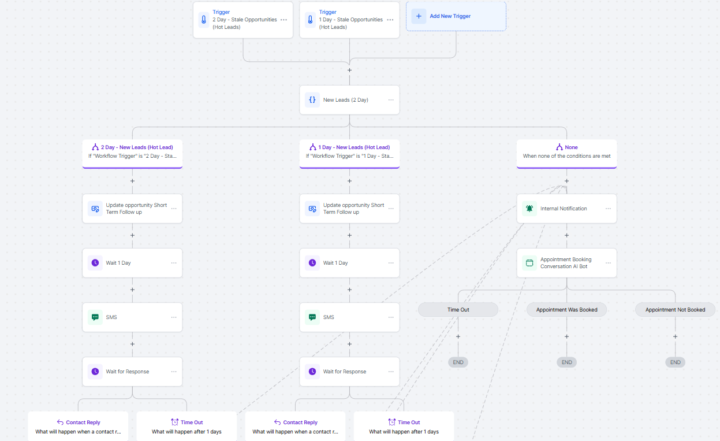Select the Appointment Was Booked branch pill
Viewport: 720px width, 441px height.
[567, 310]
